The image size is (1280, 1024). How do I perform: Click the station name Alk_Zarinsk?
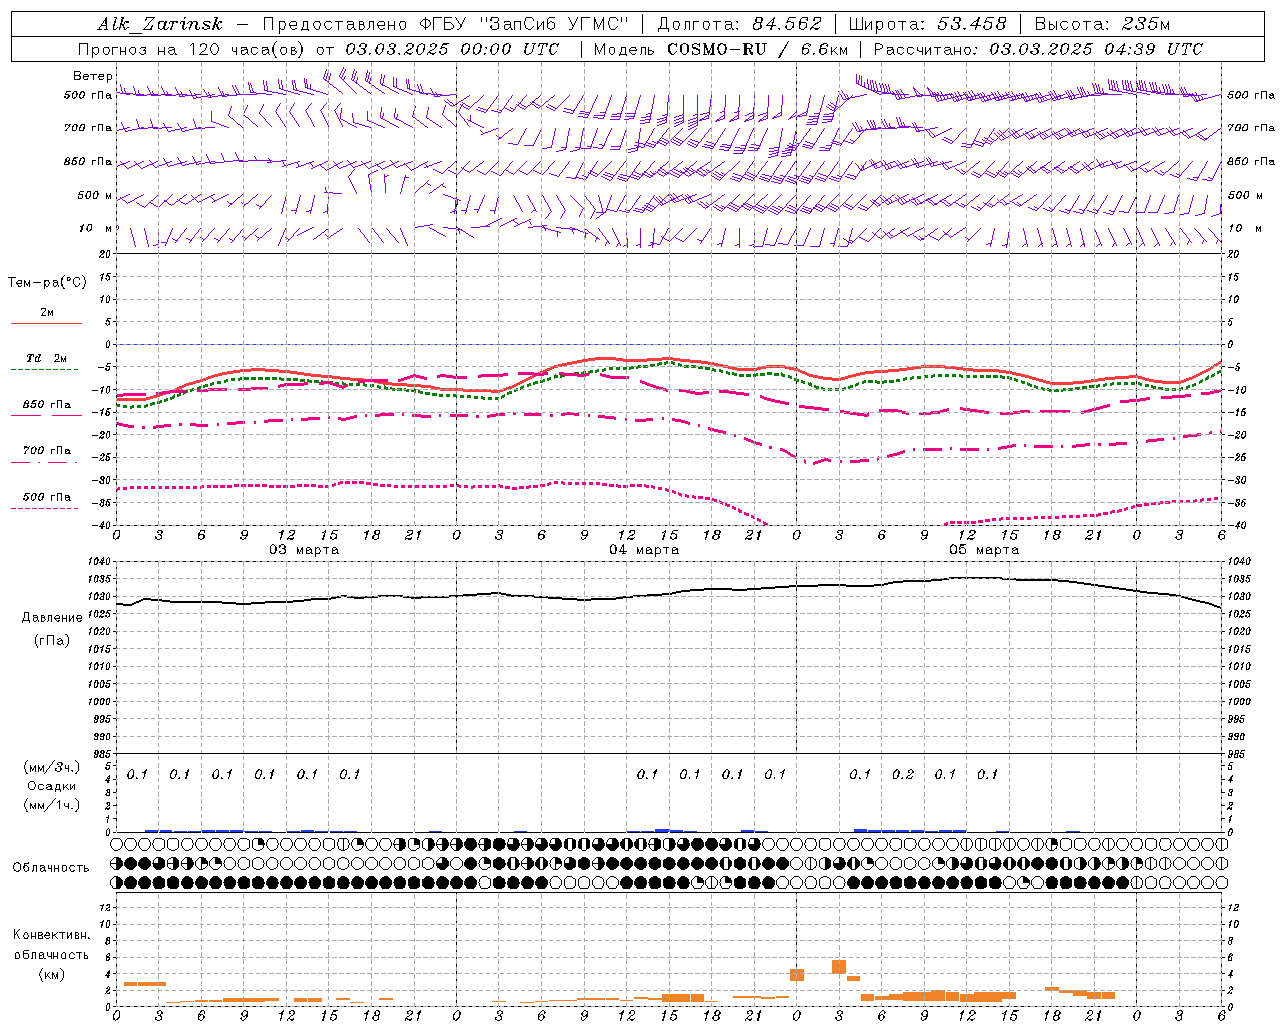tap(160, 24)
